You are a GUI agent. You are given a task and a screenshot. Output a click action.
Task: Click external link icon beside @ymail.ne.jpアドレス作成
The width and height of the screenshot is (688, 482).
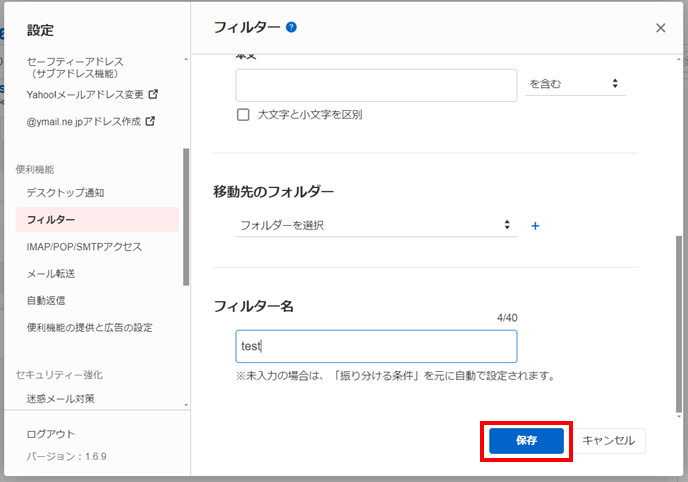point(151,122)
